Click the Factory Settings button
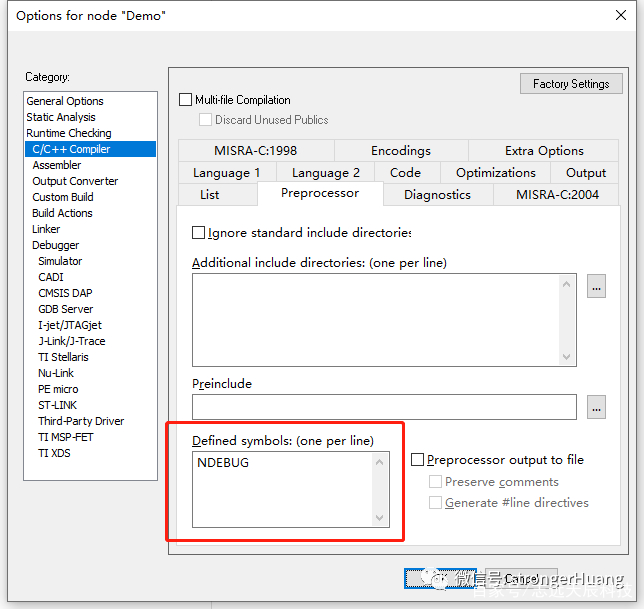 [571, 84]
